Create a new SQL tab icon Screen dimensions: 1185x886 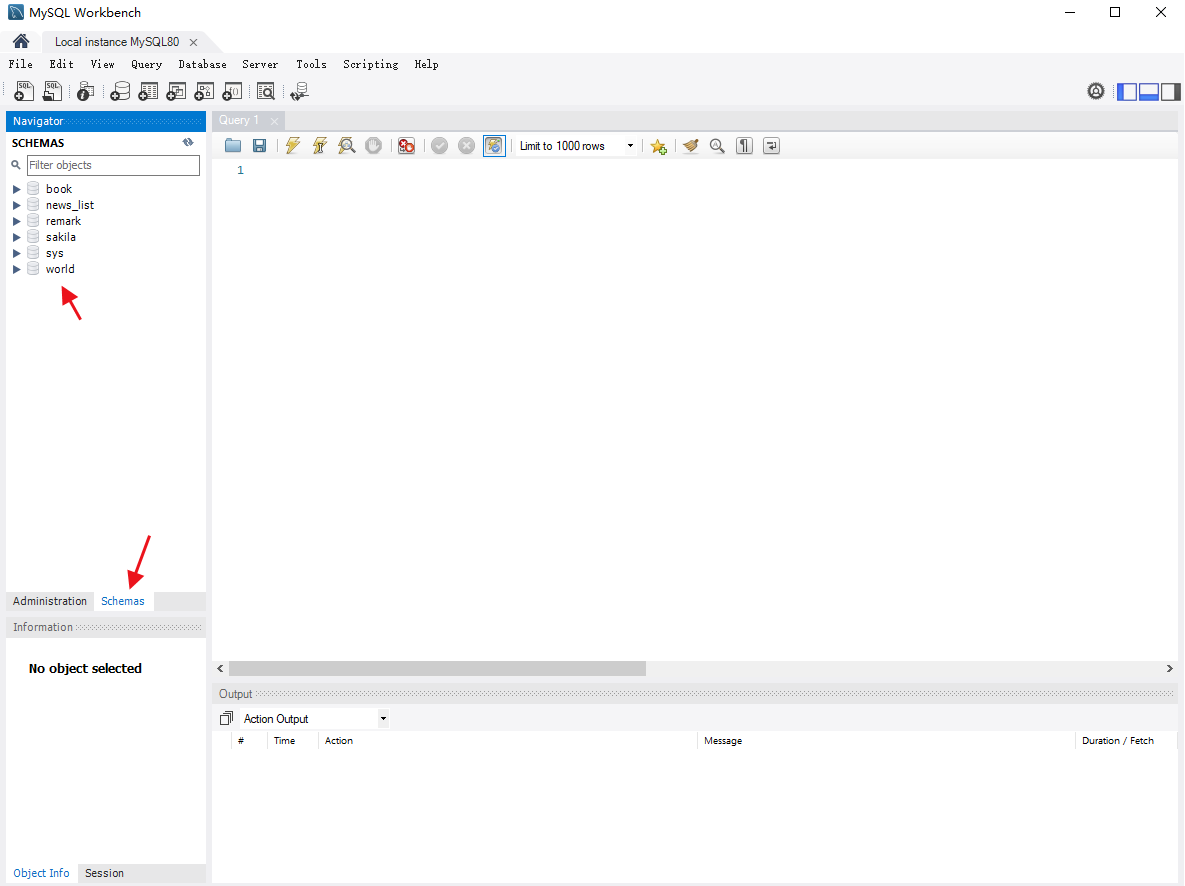click(x=23, y=91)
